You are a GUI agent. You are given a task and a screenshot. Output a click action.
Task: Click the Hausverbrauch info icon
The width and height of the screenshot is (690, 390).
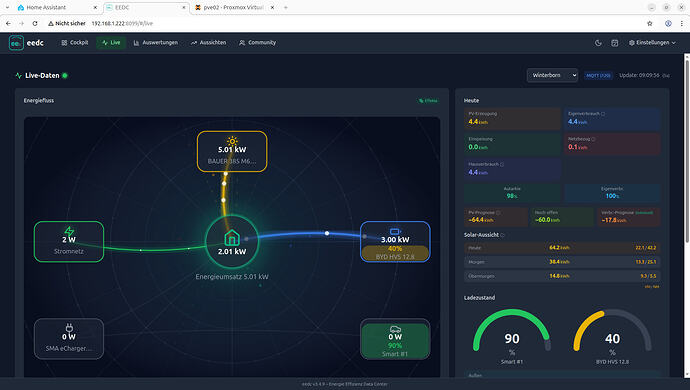pyautogui.click(x=502, y=164)
